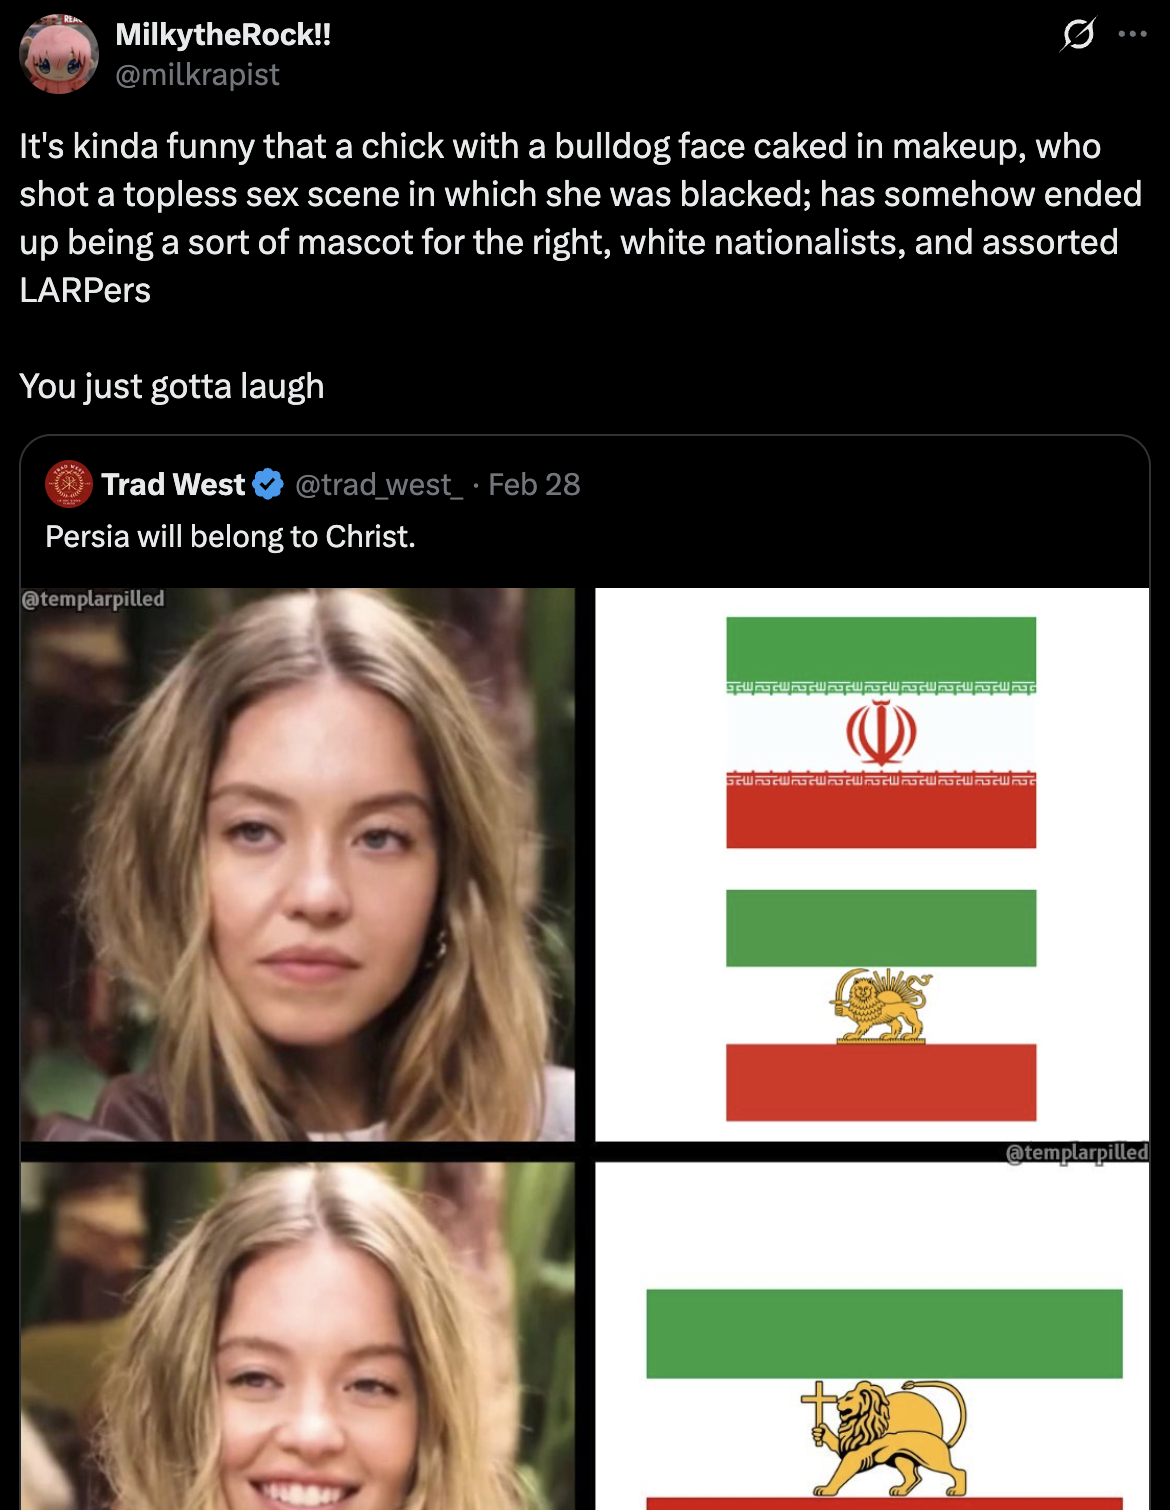Open the top-right flags image
The height and width of the screenshot is (1510, 1170).
coord(872,865)
